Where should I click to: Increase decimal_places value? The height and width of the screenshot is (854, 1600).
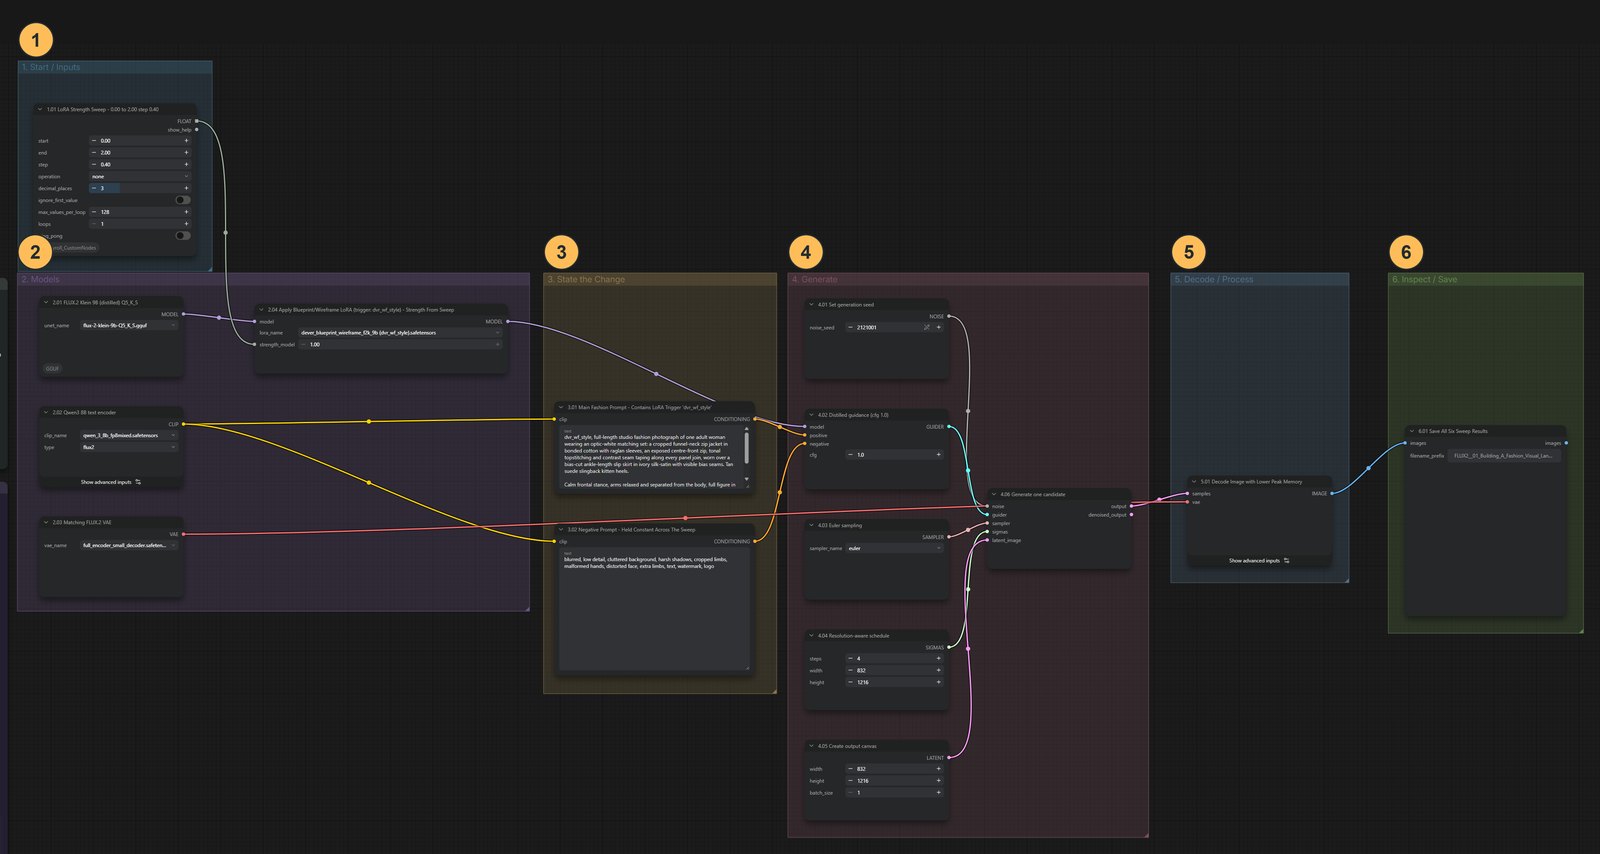(x=186, y=188)
